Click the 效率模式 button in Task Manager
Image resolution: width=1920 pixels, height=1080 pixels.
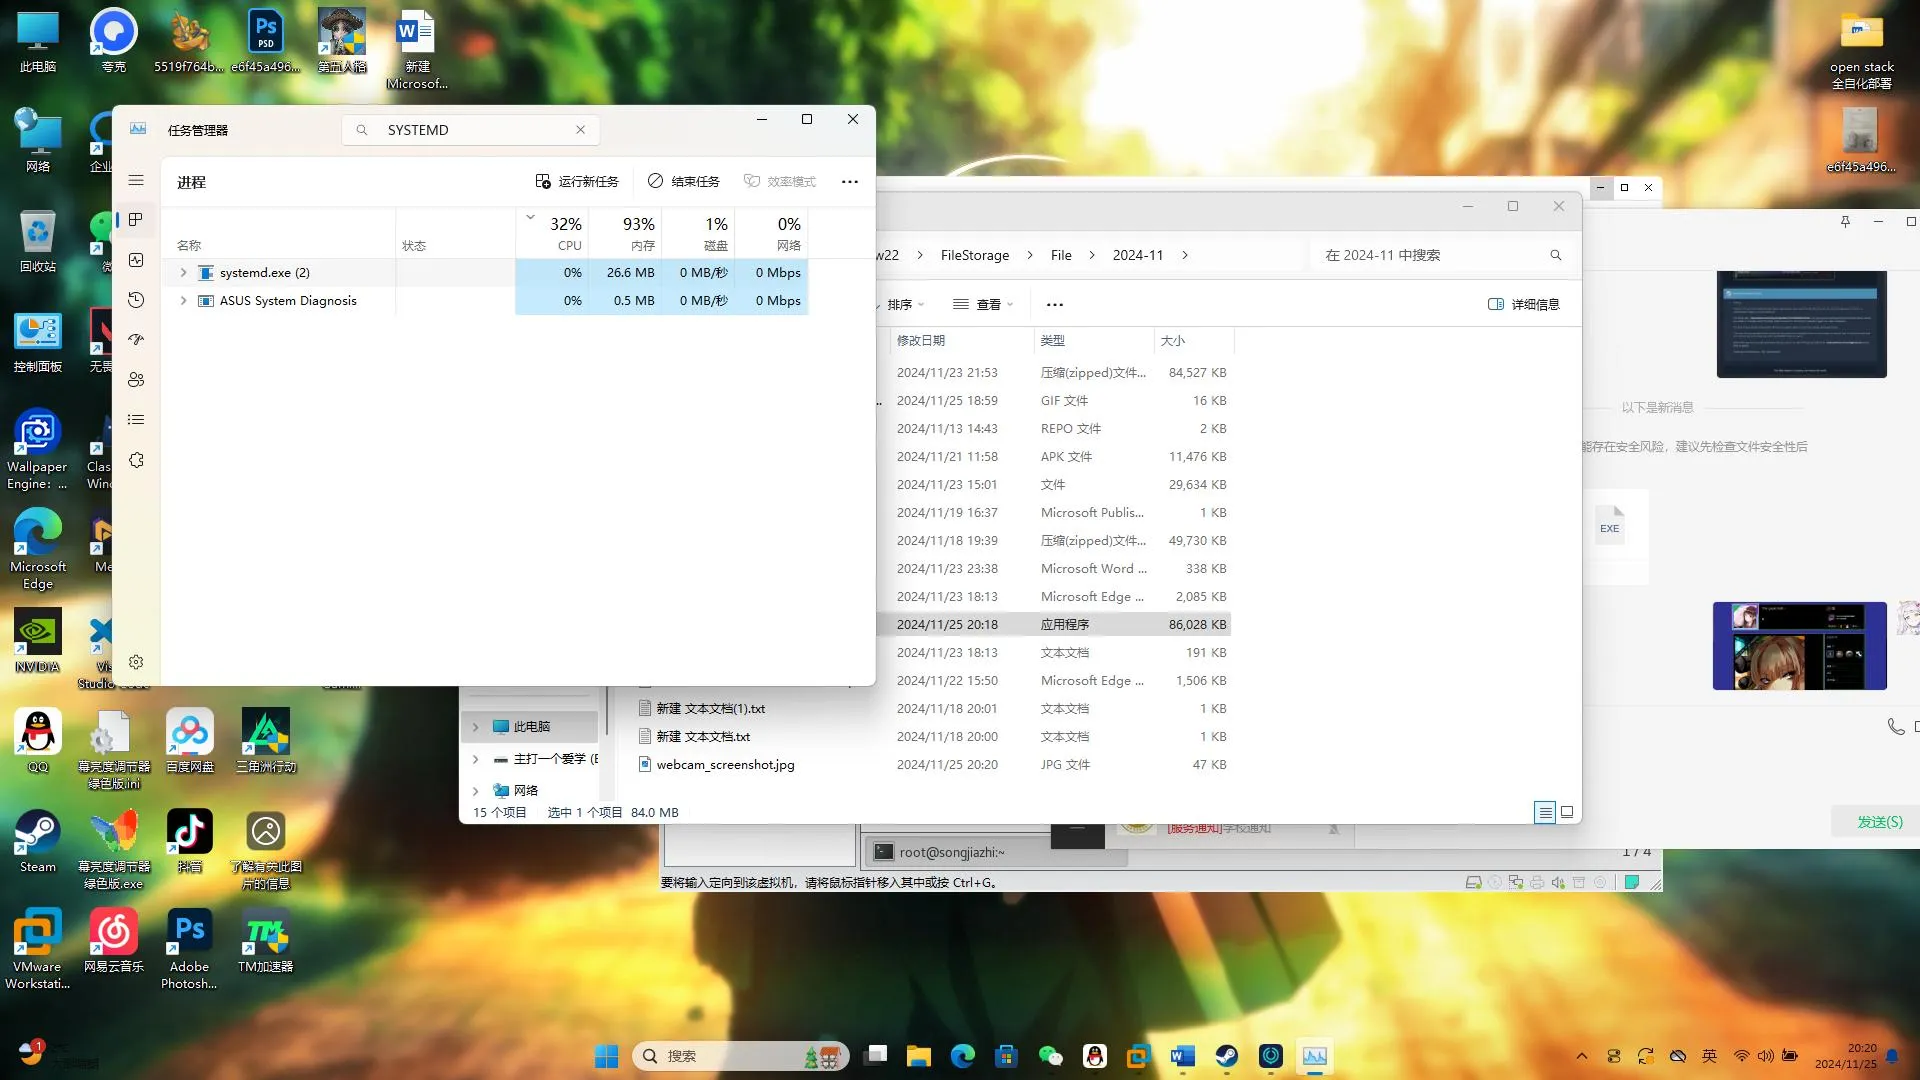pos(781,181)
